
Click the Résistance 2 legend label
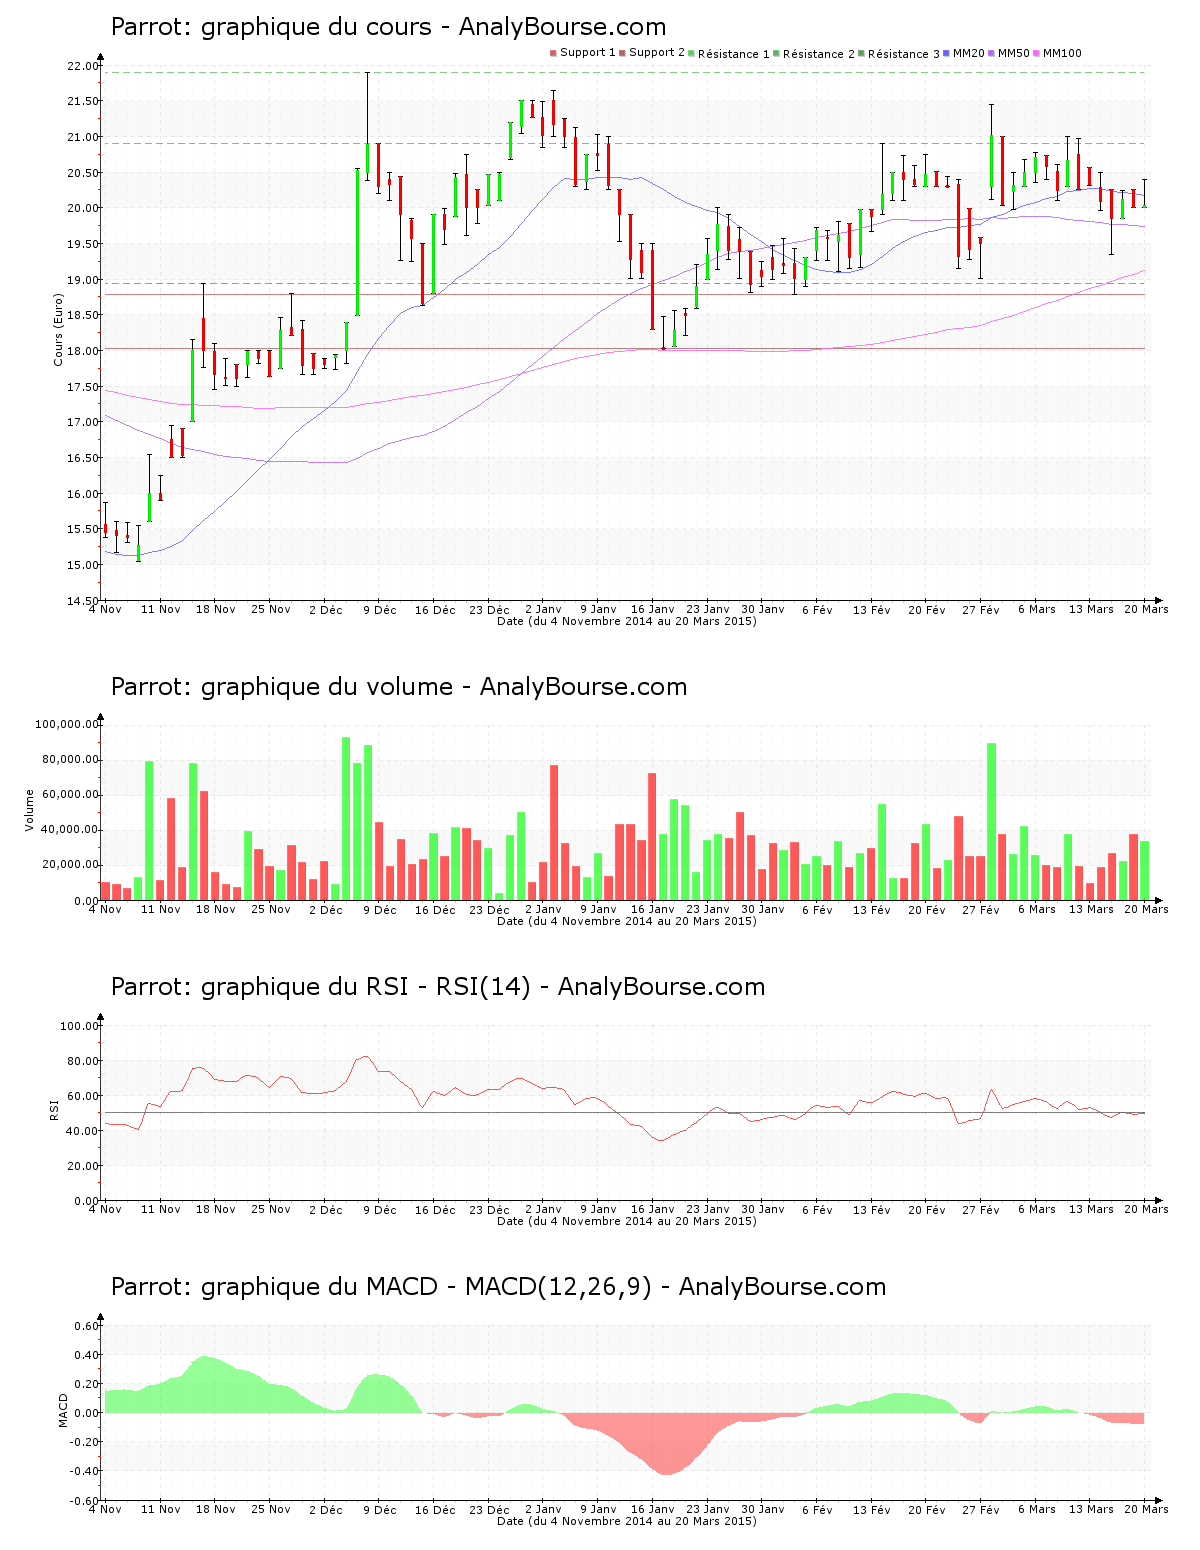click(x=819, y=54)
